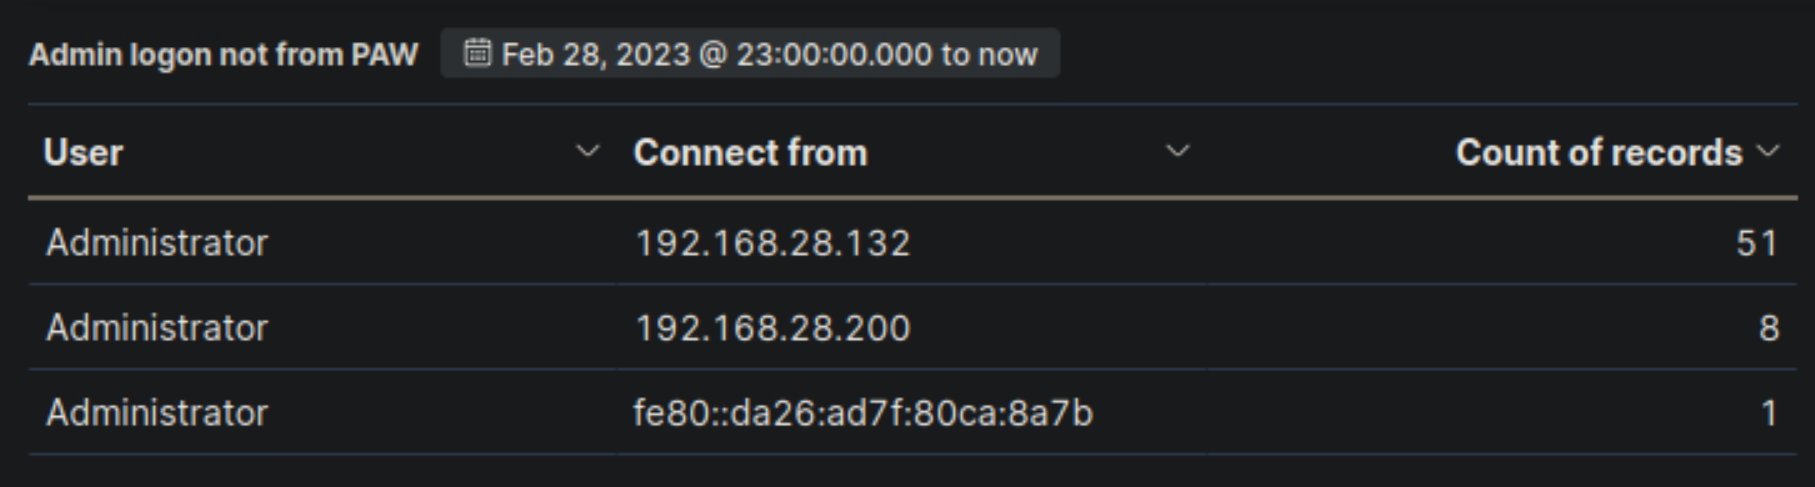Click the calendar icon in the time range badge
Image resolution: width=1815 pixels, height=487 pixels.
pyautogui.click(x=477, y=53)
